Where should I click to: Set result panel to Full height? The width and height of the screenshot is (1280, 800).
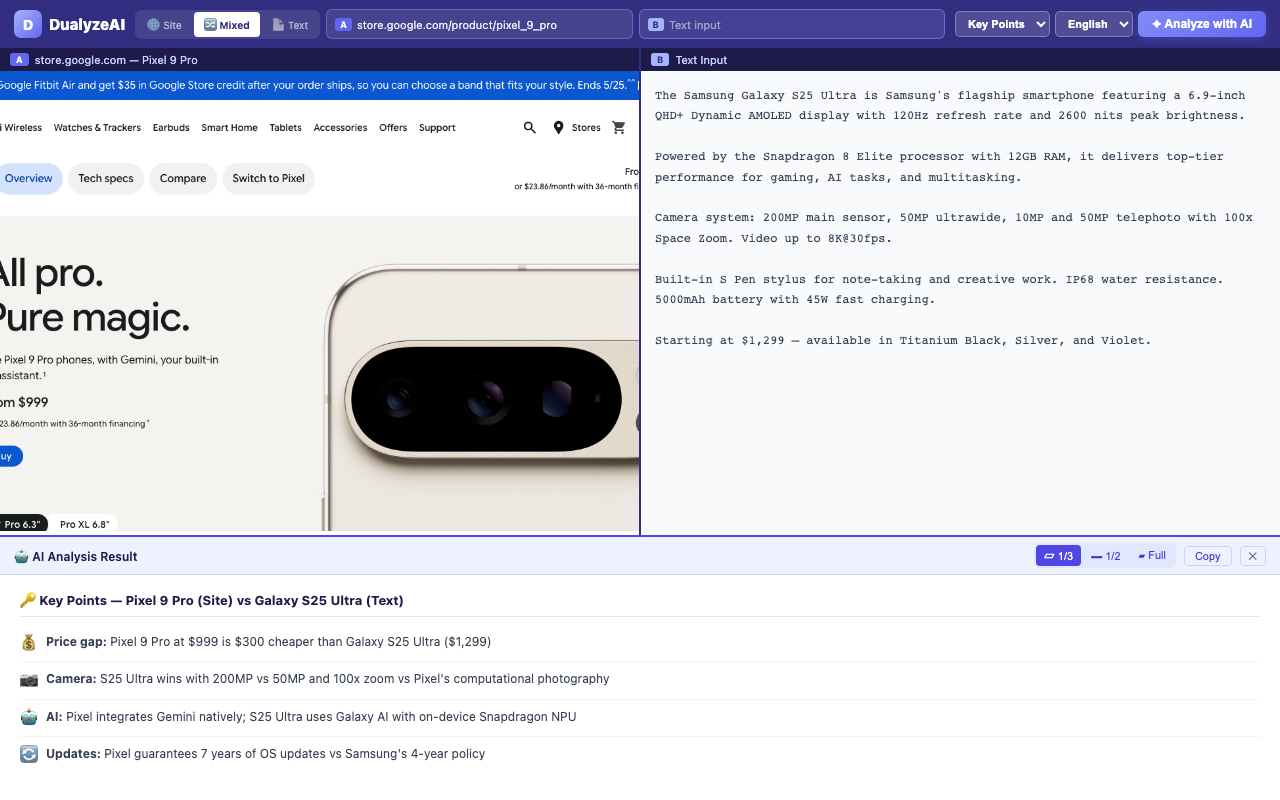point(1152,556)
